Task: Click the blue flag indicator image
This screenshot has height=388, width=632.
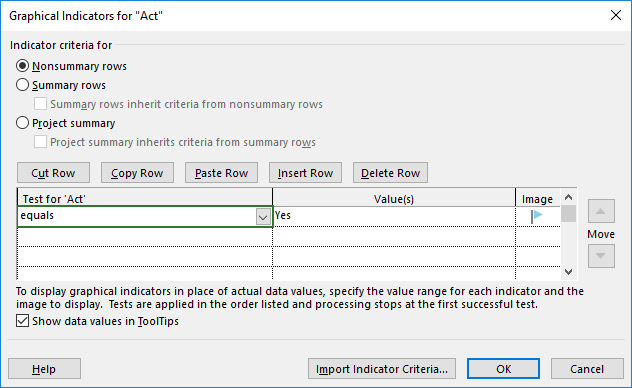Action: 537,216
